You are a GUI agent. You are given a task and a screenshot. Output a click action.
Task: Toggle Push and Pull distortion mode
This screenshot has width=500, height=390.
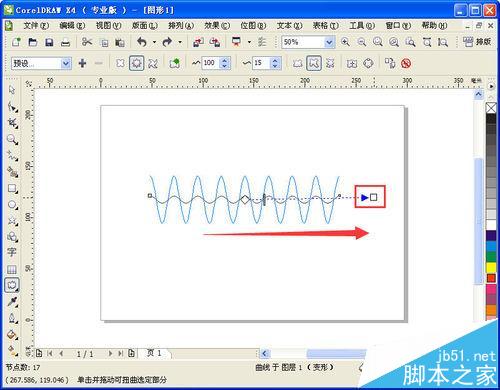click(x=120, y=63)
